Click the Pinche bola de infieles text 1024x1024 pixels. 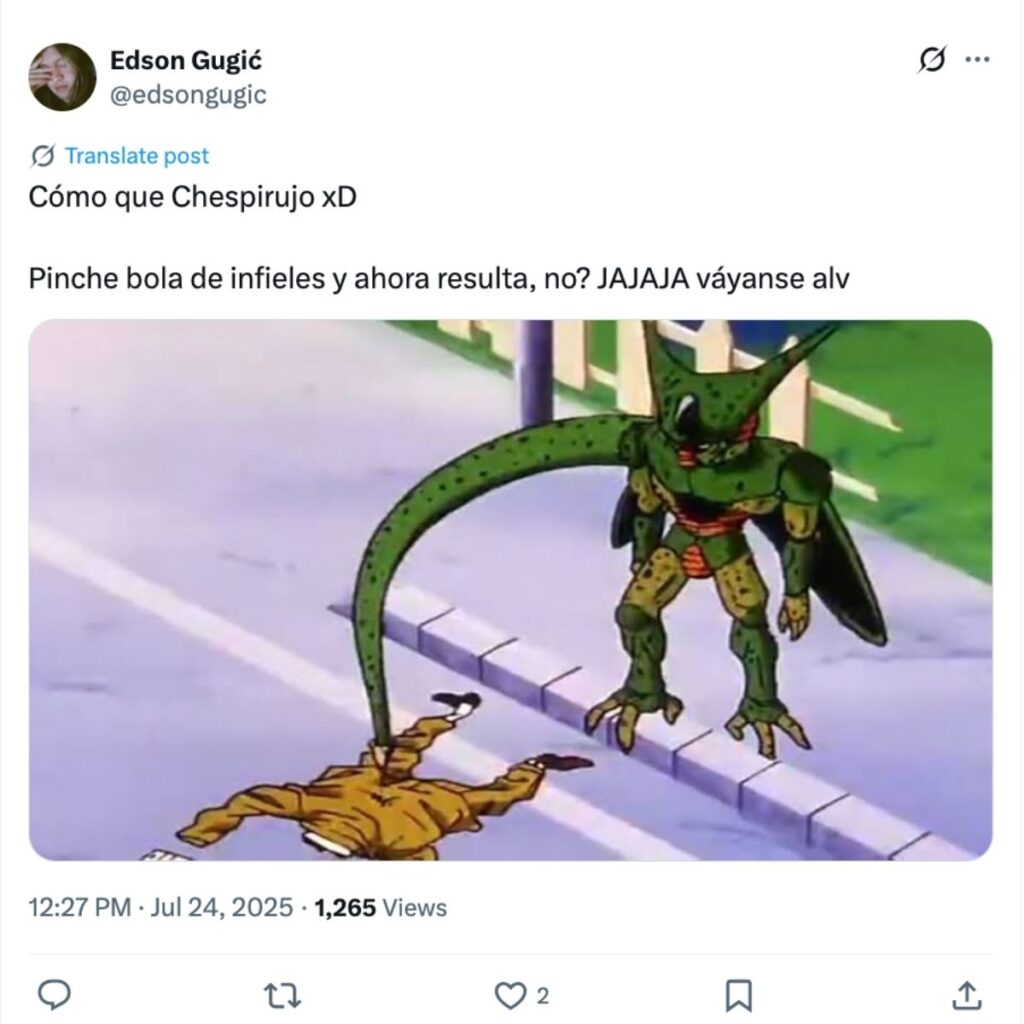[180, 279]
